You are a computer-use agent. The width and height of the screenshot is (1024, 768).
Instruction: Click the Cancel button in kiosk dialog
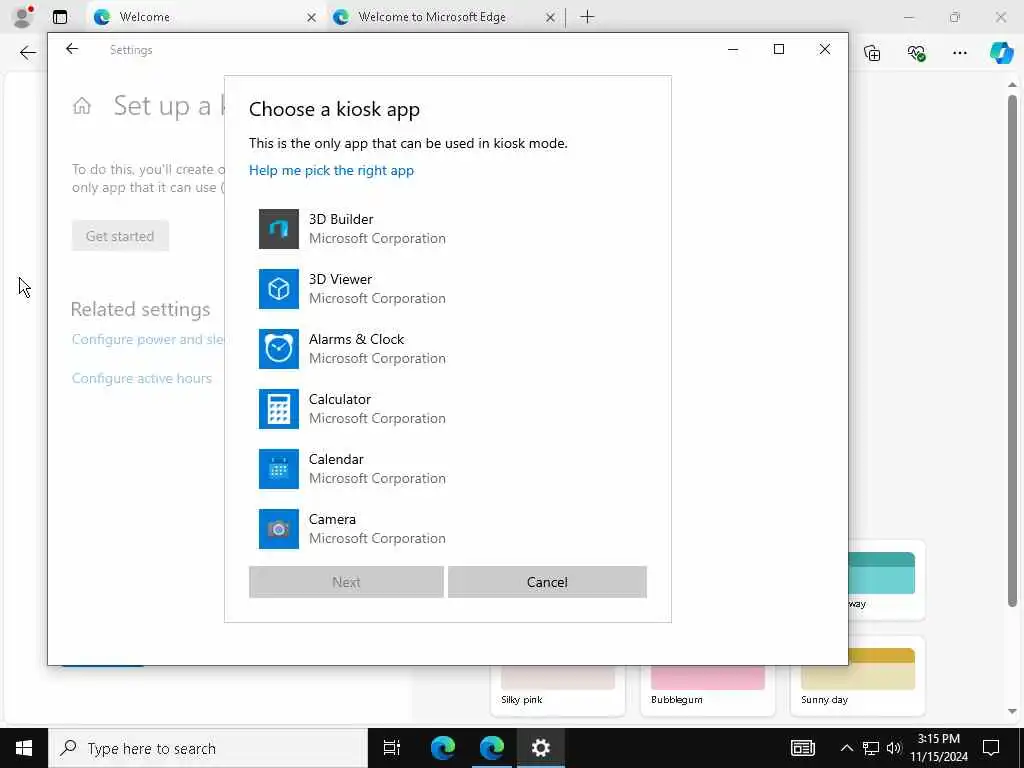(547, 582)
